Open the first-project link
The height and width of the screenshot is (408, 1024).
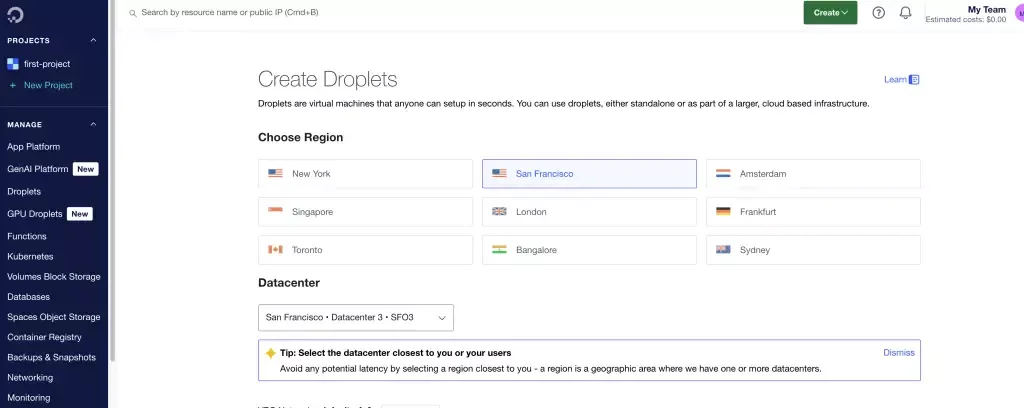click(x=47, y=64)
